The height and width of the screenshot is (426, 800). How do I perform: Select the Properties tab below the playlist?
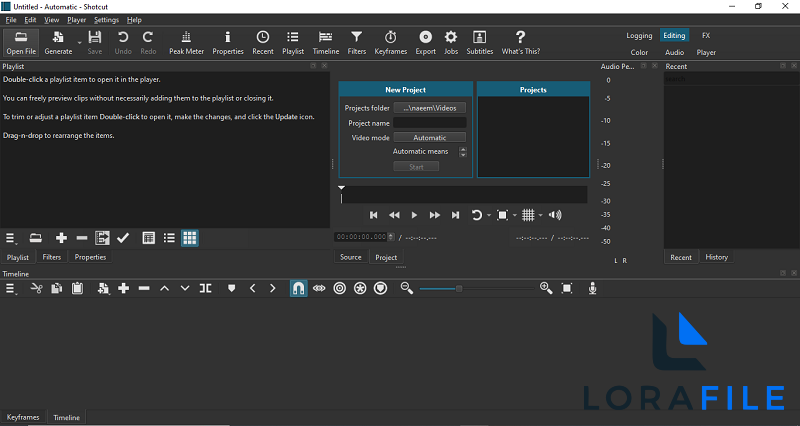point(90,257)
